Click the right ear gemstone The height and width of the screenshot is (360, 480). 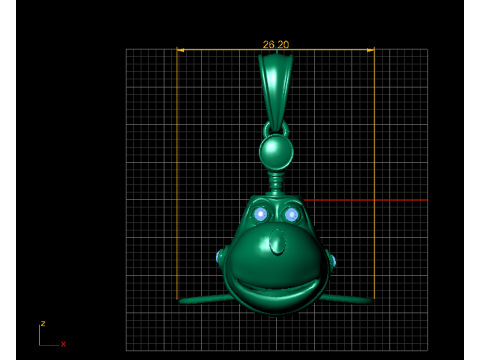click(333, 261)
